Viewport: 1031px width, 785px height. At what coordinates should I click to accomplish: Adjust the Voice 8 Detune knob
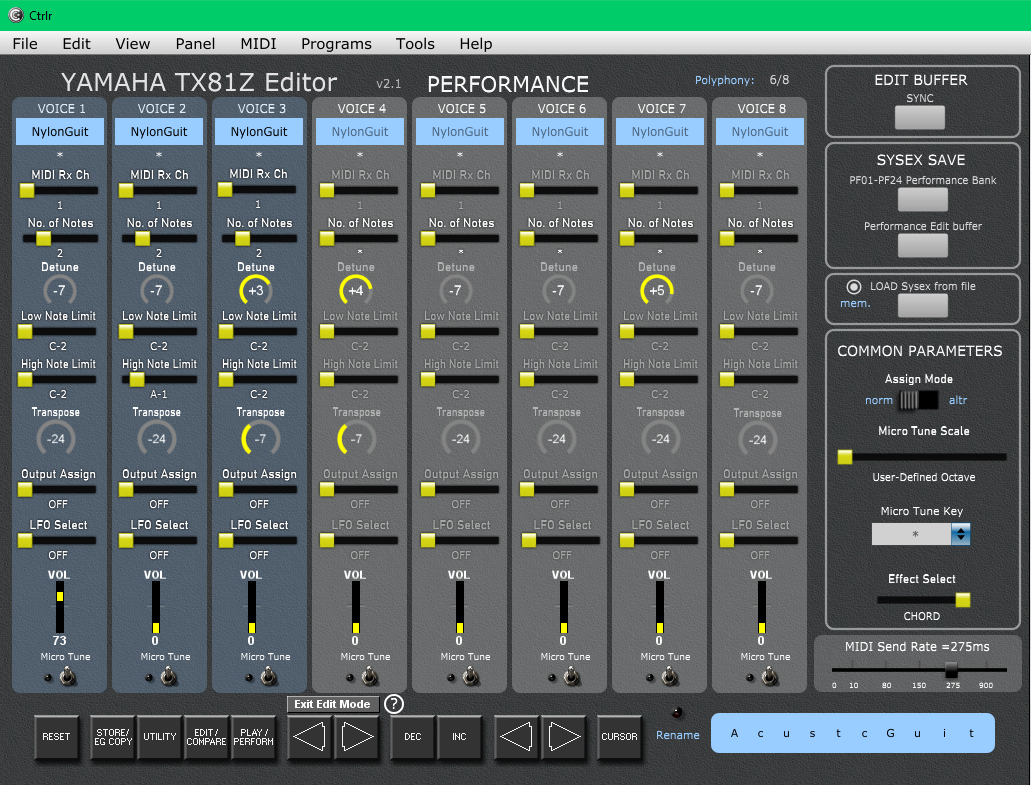coord(757,290)
